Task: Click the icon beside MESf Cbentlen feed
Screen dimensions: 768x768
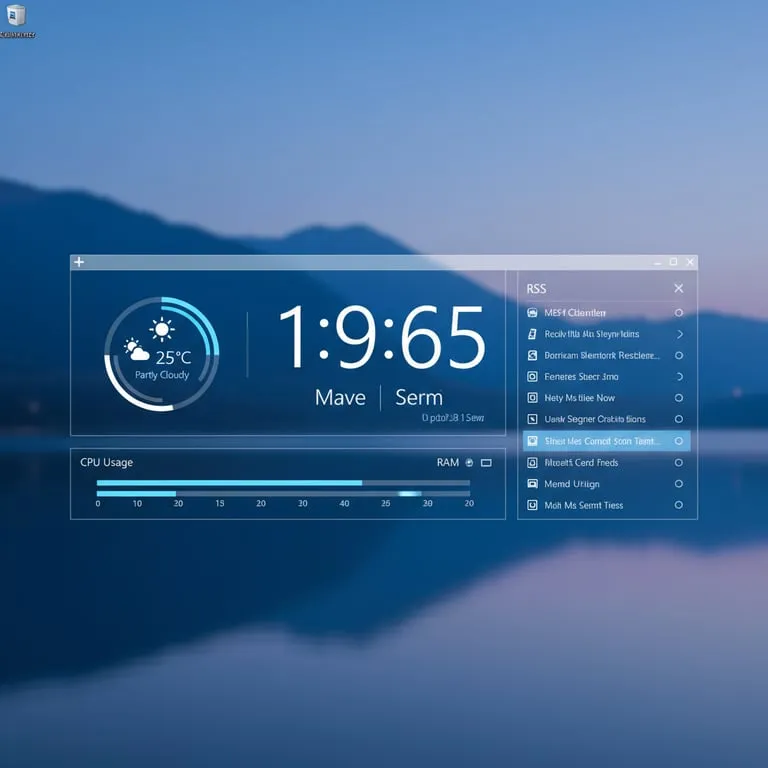Action: click(x=532, y=312)
